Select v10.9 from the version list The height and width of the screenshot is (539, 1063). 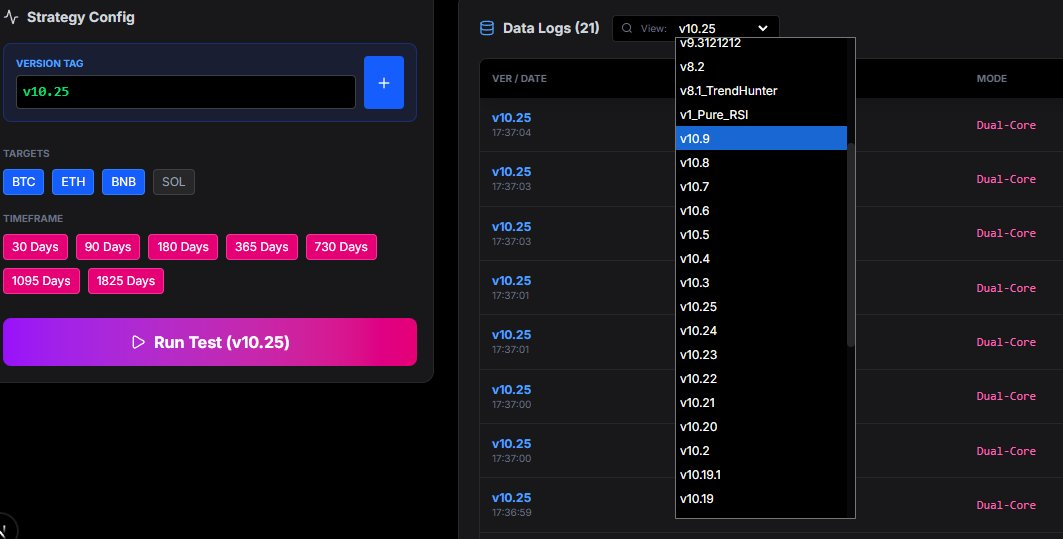click(694, 138)
